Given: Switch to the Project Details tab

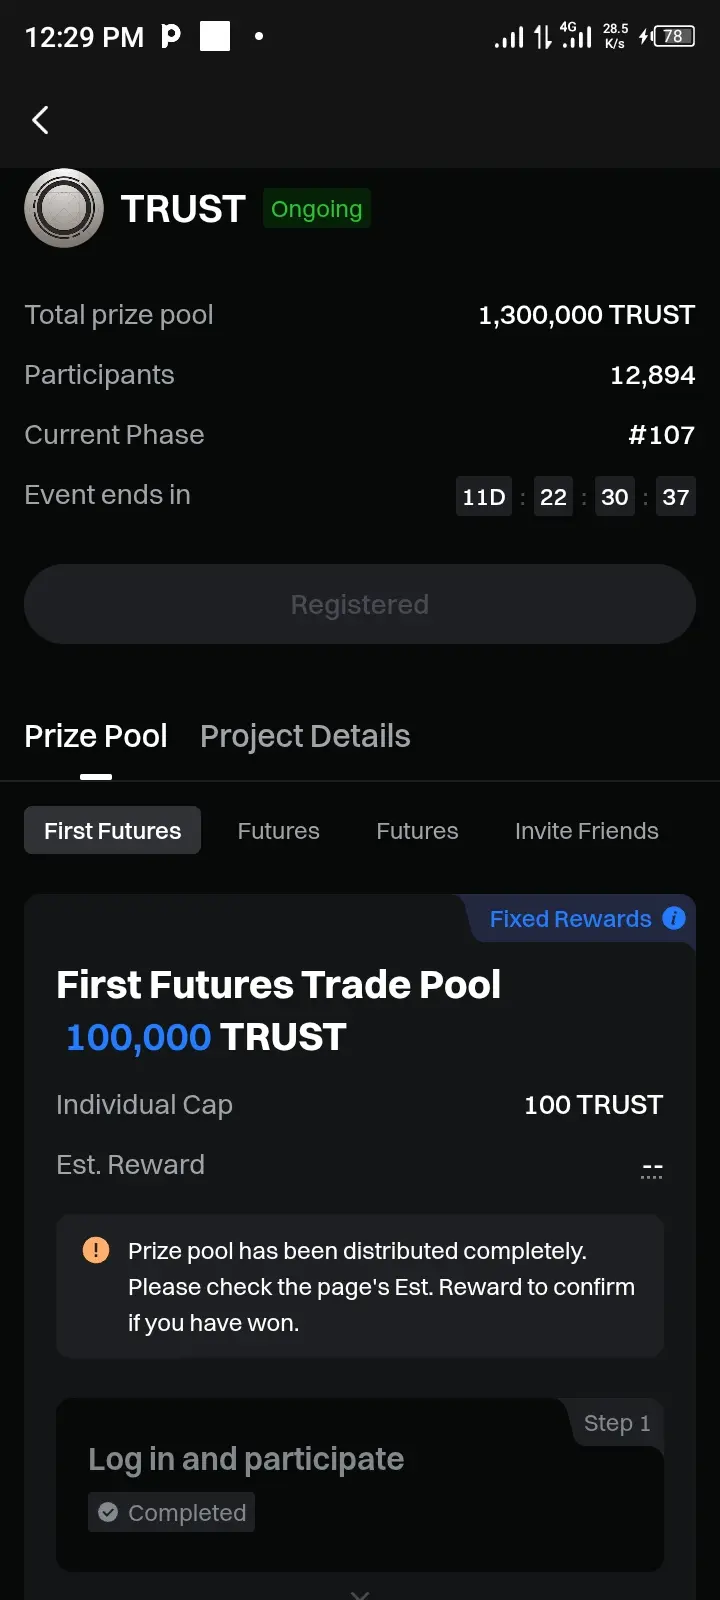Looking at the screenshot, I should pyautogui.click(x=305, y=736).
